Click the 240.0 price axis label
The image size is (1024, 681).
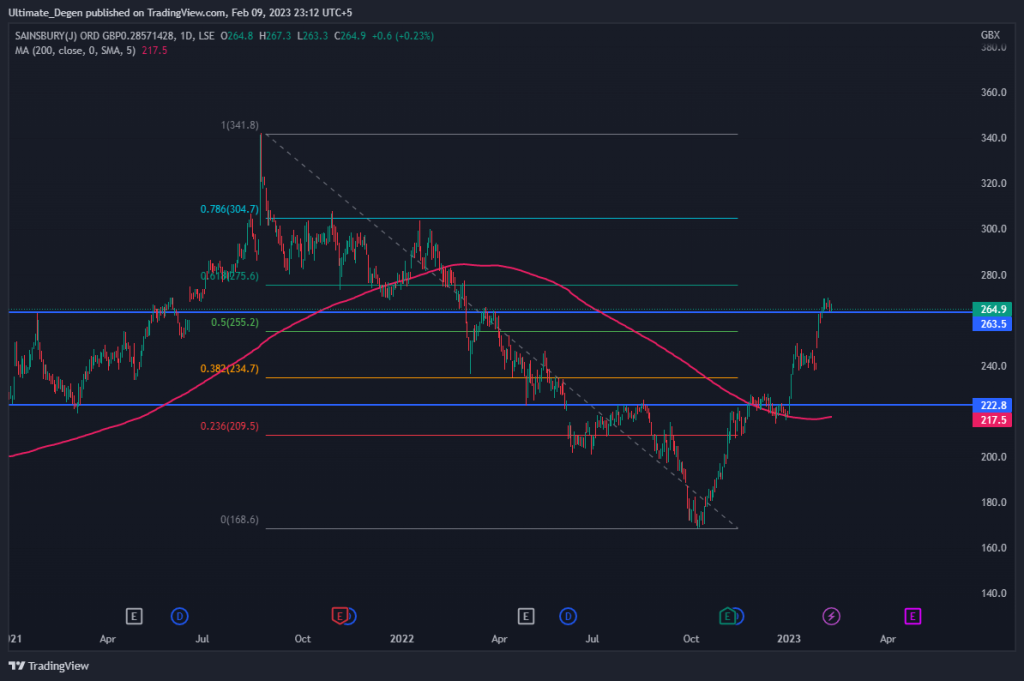tap(993, 366)
